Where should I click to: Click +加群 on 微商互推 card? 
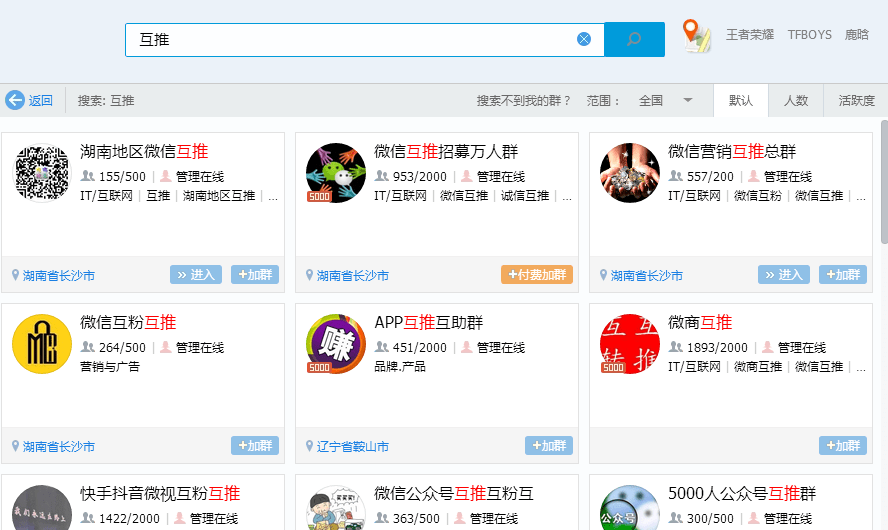pos(843,446)
